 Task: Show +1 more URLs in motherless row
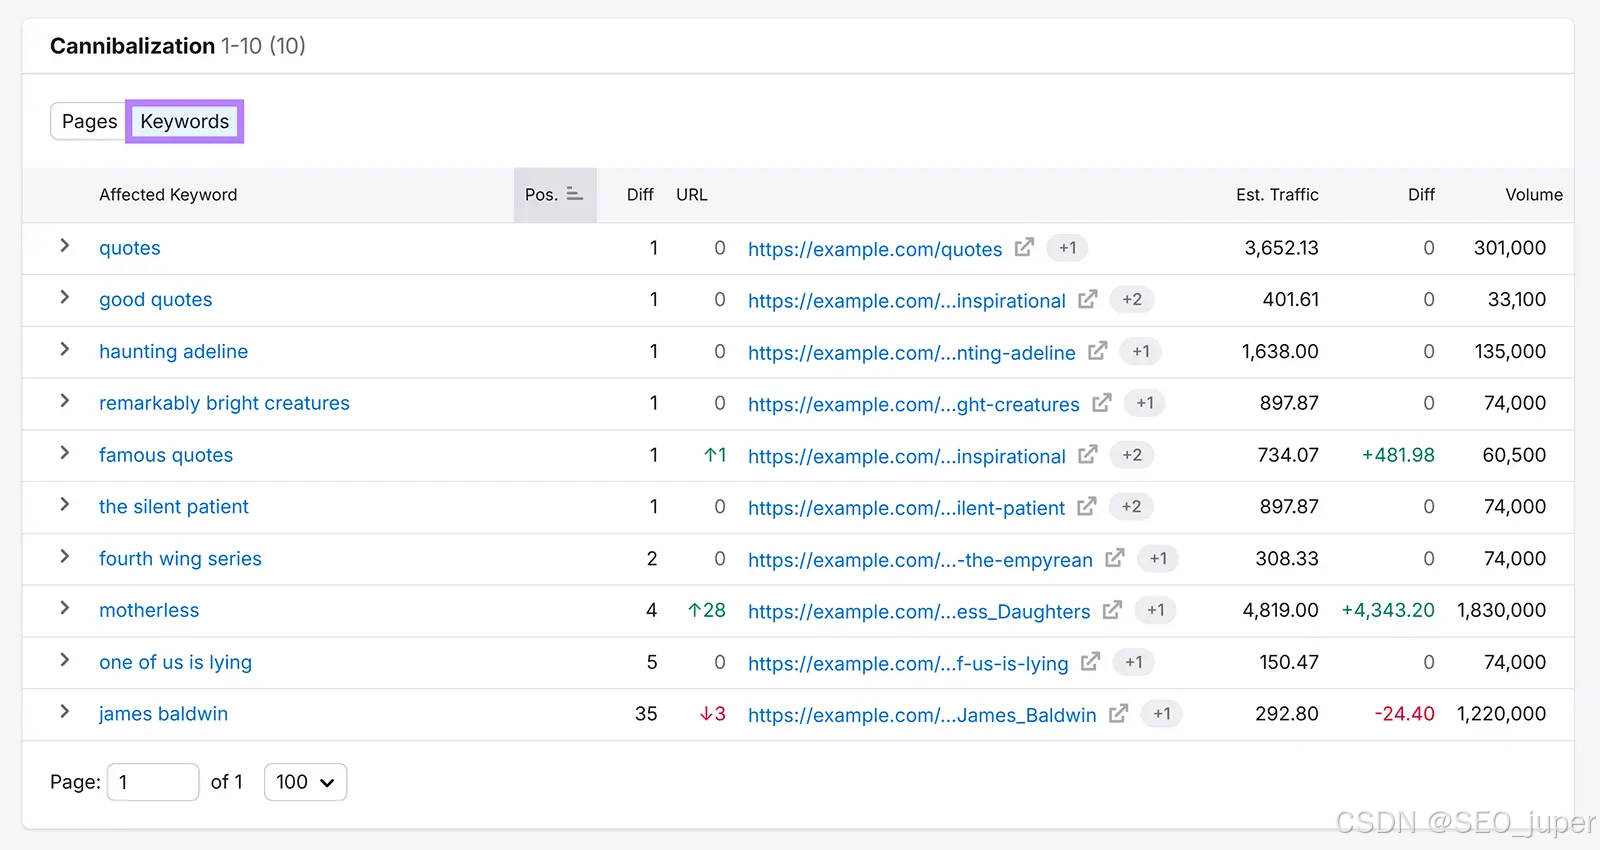click(1156, 610)
